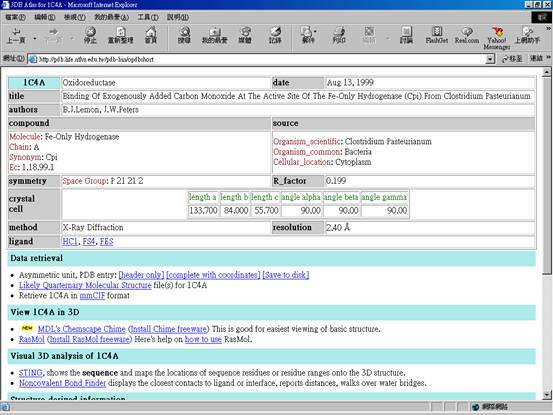
Task: Click the length b value 84.000
Action: [x=235, y=210]
